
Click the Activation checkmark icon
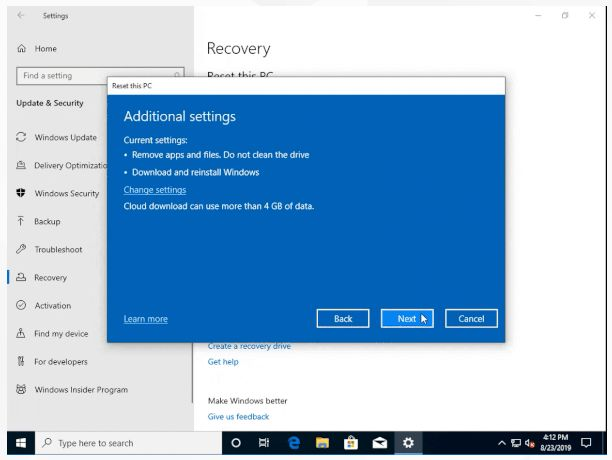pos(21,305)
